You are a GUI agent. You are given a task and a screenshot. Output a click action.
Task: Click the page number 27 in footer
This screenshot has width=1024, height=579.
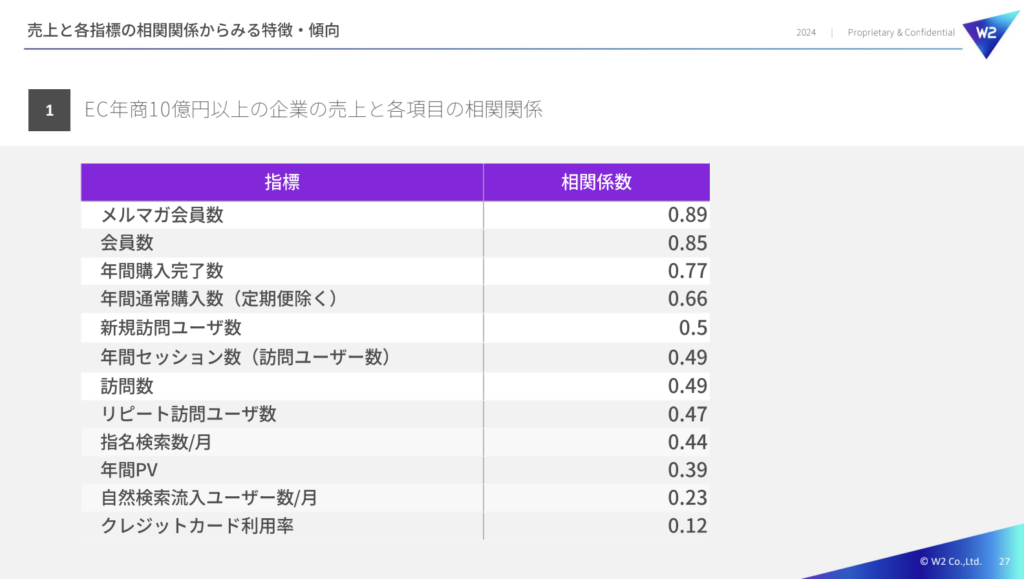click(x=1004, y=562)
